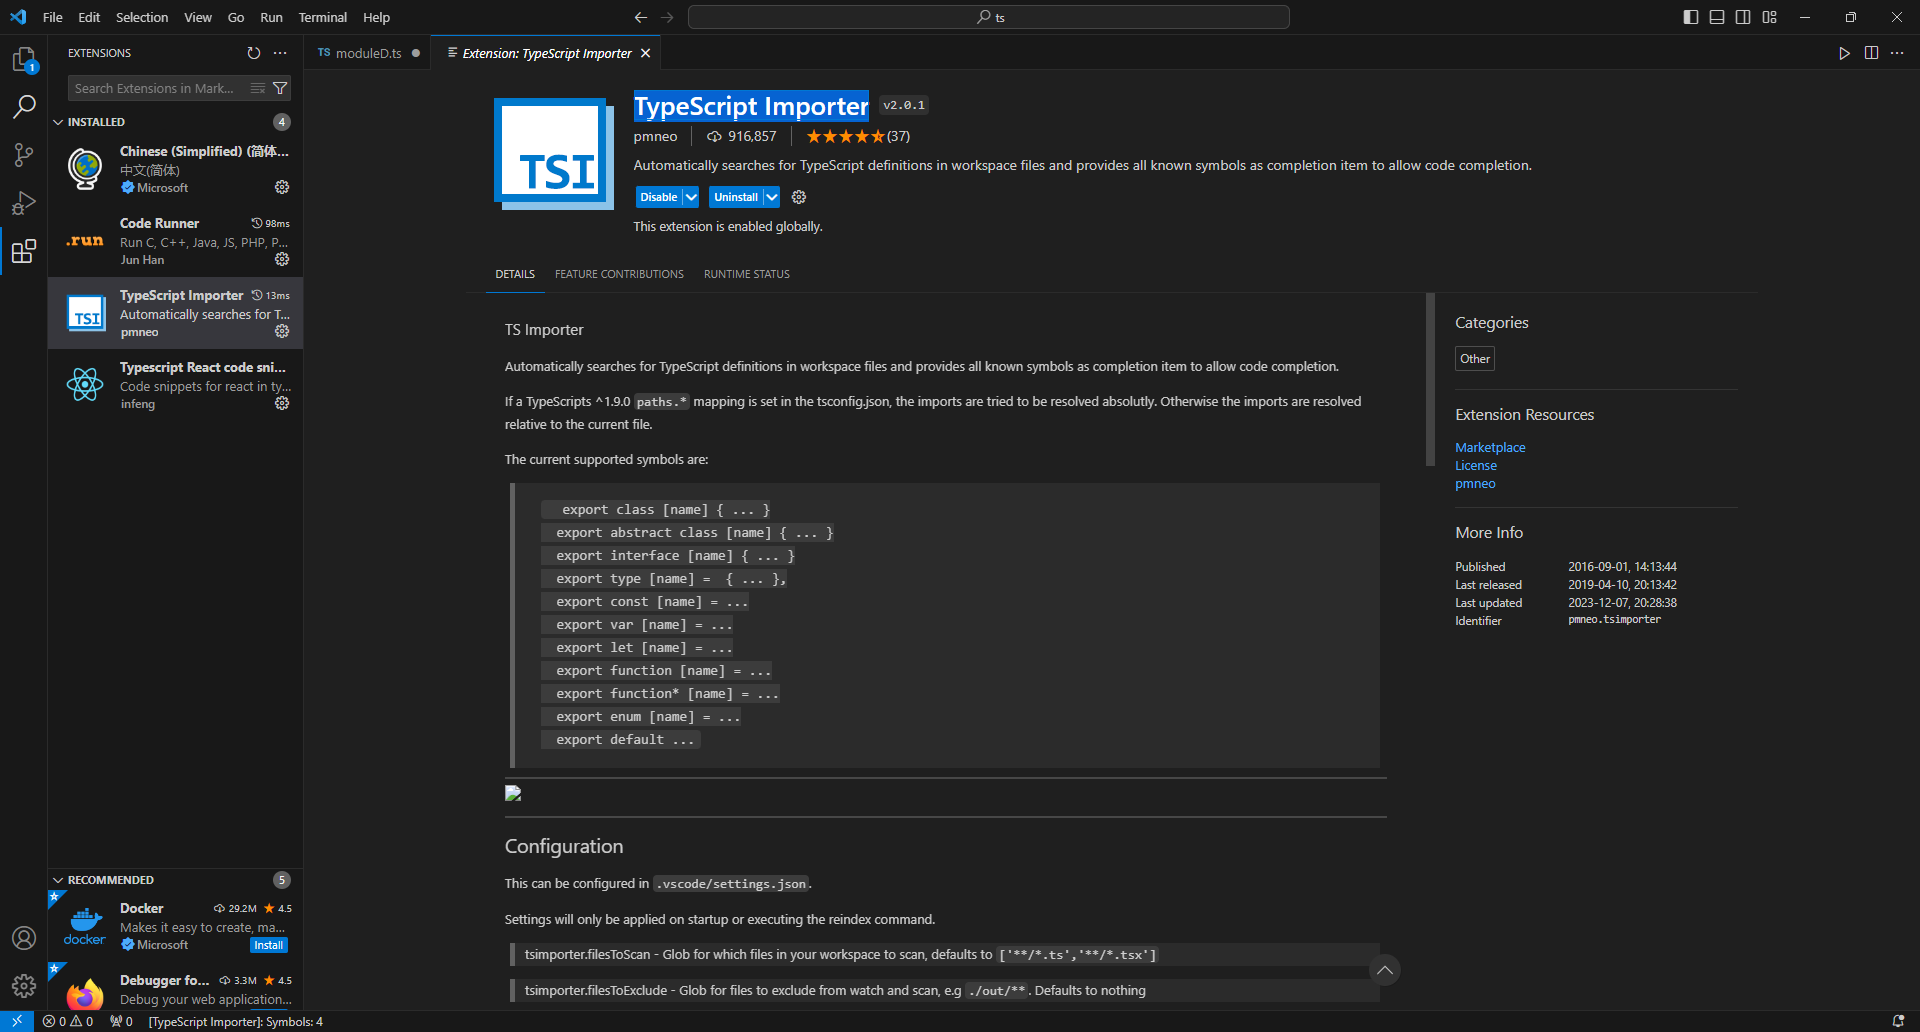Close the Extension: TypeScript Importer tab
Image resolution: width=1920 pixels, height=1032 pixels.
[645, 53]
